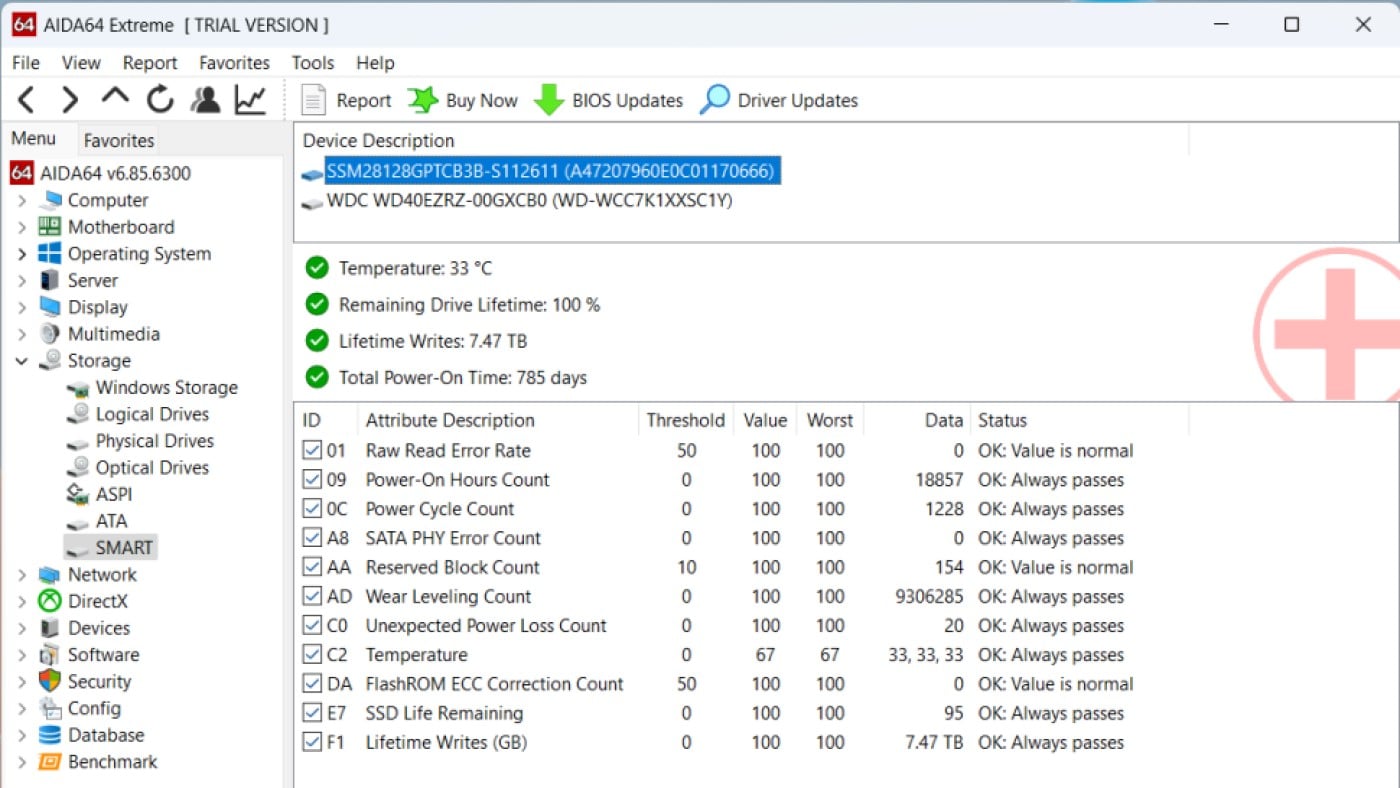The image size is (1400, 788).
Task: Go up one level with Up arrow
Action: click(115, 99)
